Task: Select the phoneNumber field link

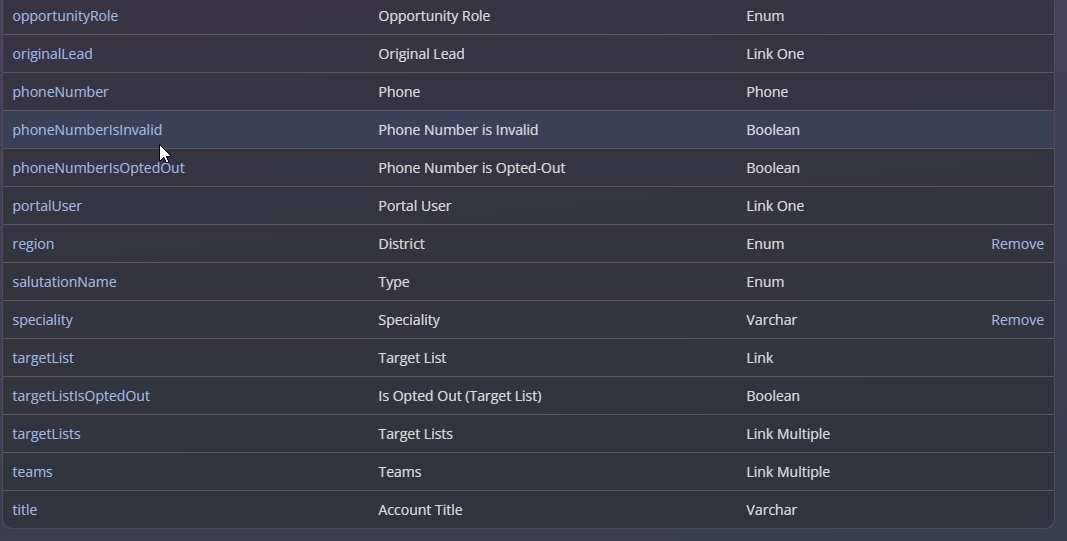Action: point(60,92)
